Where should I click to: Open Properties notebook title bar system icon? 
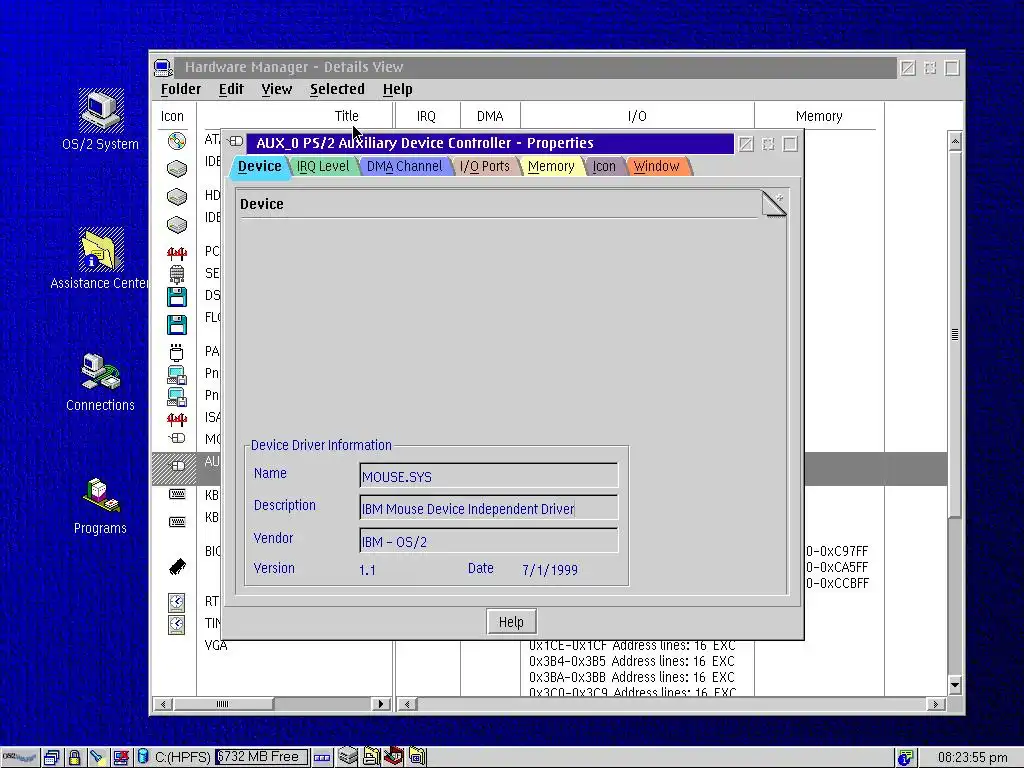click(236, 141)
